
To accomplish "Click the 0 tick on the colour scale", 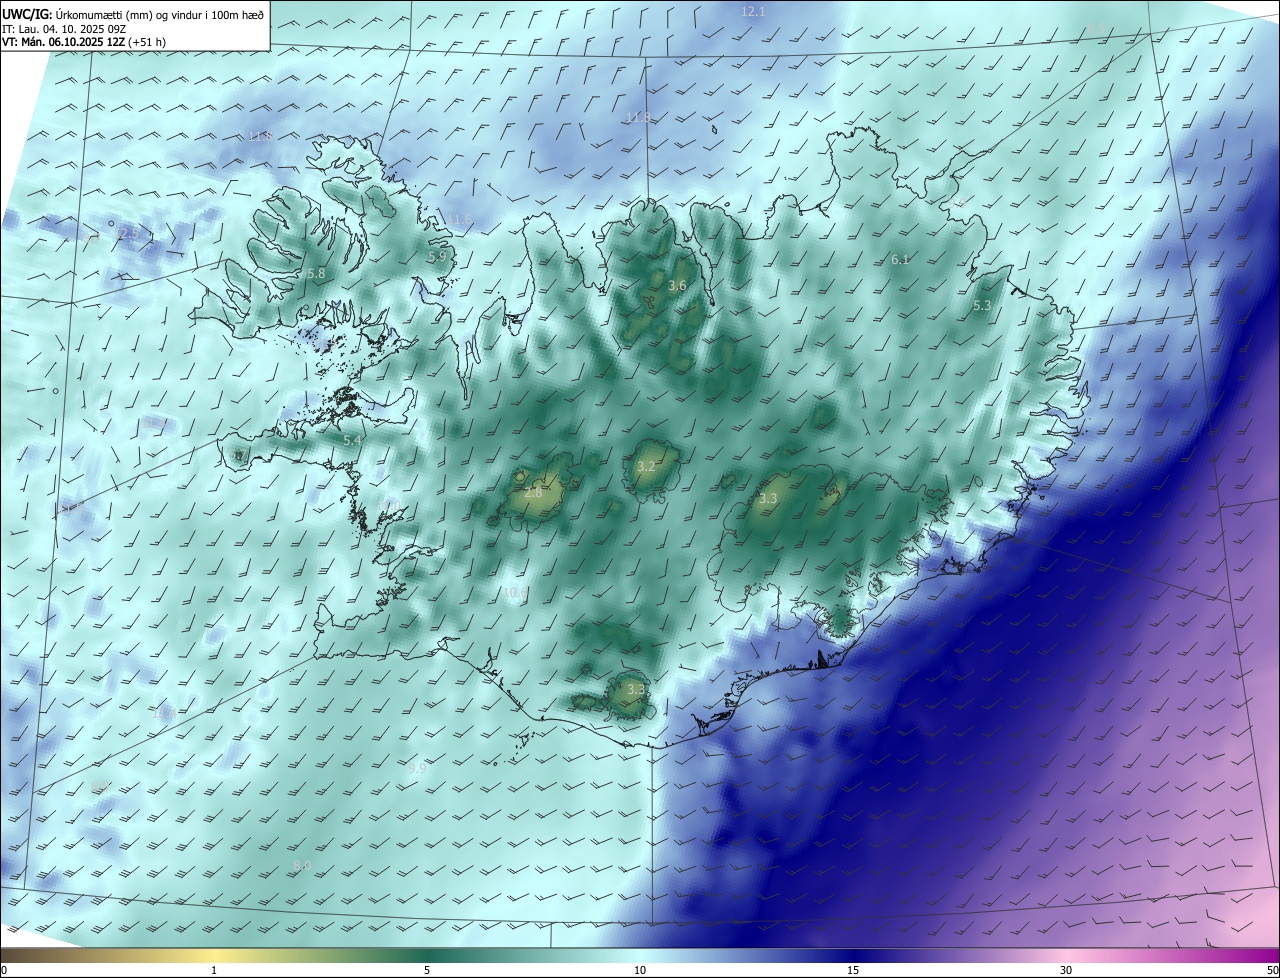I will 3,970.
